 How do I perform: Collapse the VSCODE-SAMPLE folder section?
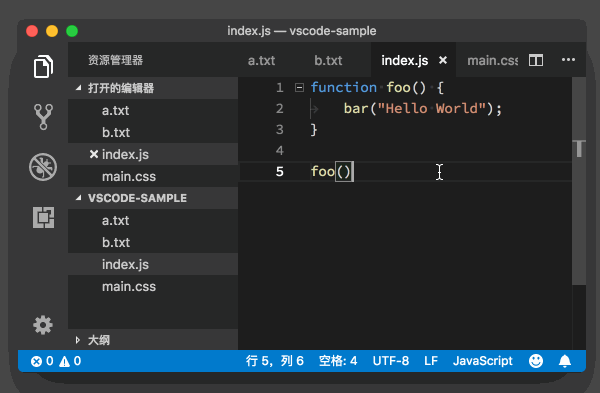pyautogui.click(x=78, y=198)
